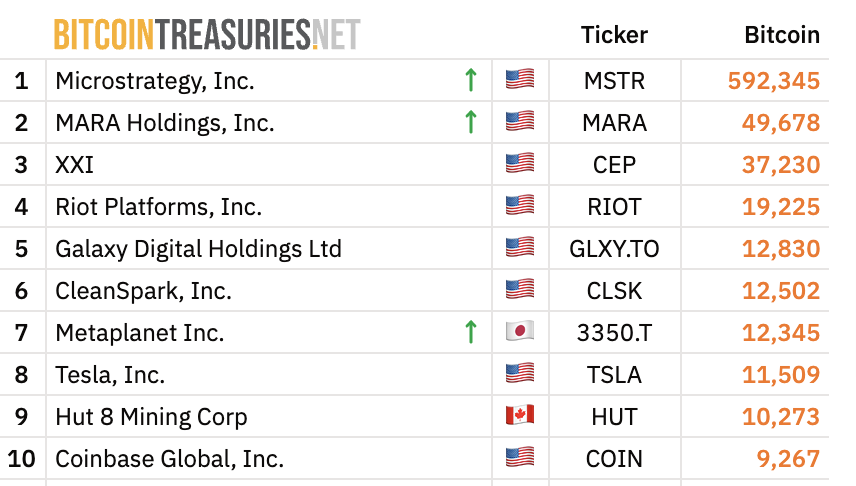Click the MSTR ticker symbol
856x486 pixels.
click(614, 81)
